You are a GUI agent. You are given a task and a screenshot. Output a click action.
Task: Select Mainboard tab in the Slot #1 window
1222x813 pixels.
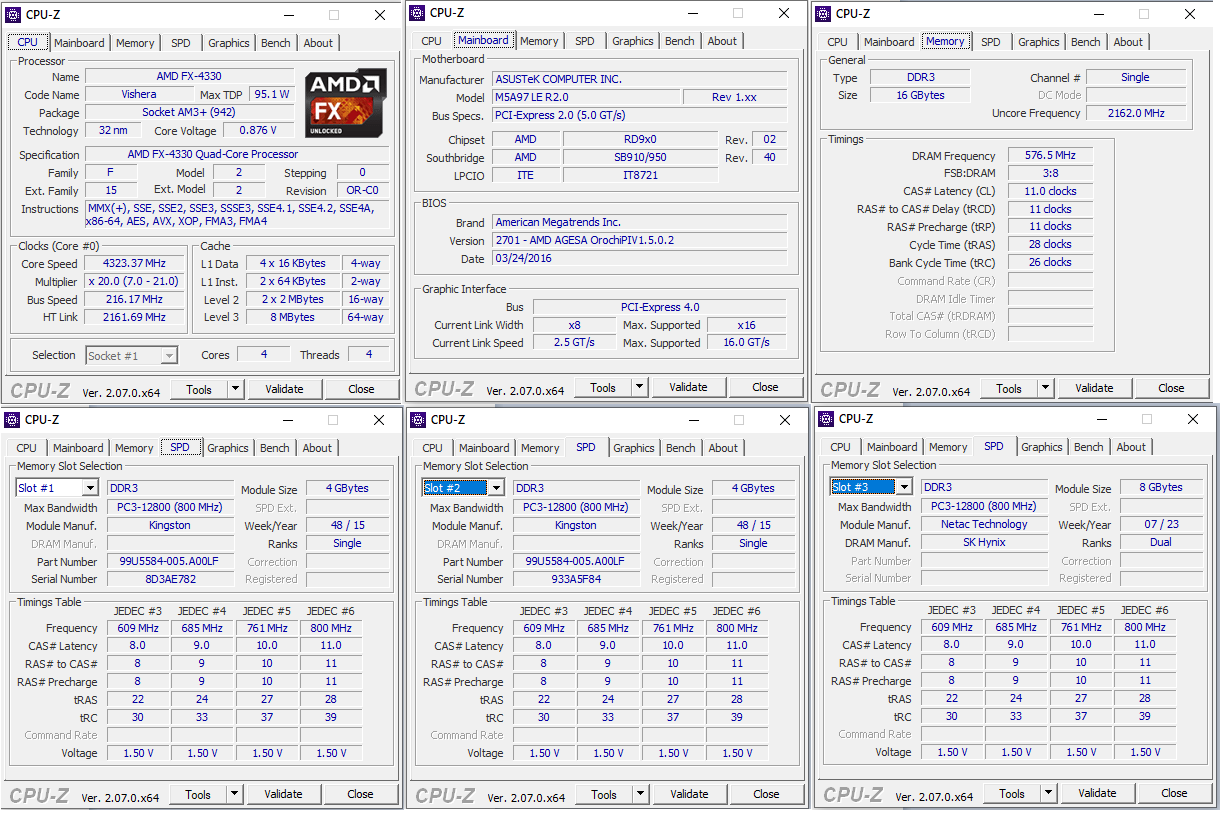pyautogui.click(x=78, y=448)
